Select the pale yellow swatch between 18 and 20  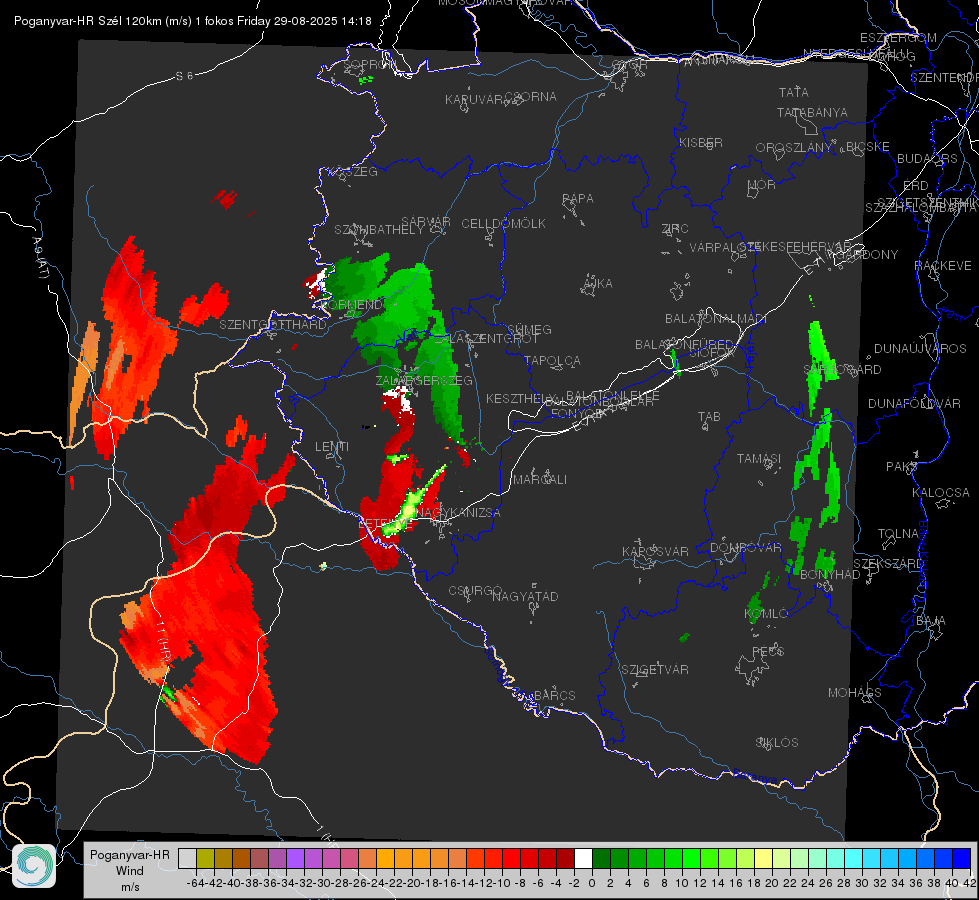(764, 858)
